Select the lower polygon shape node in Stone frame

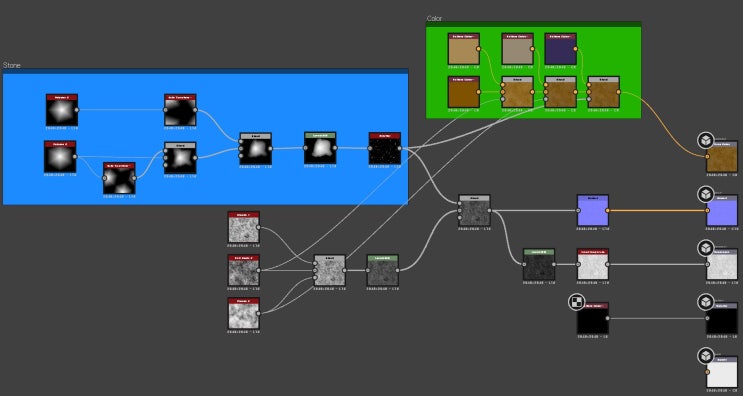pos(60,156)
